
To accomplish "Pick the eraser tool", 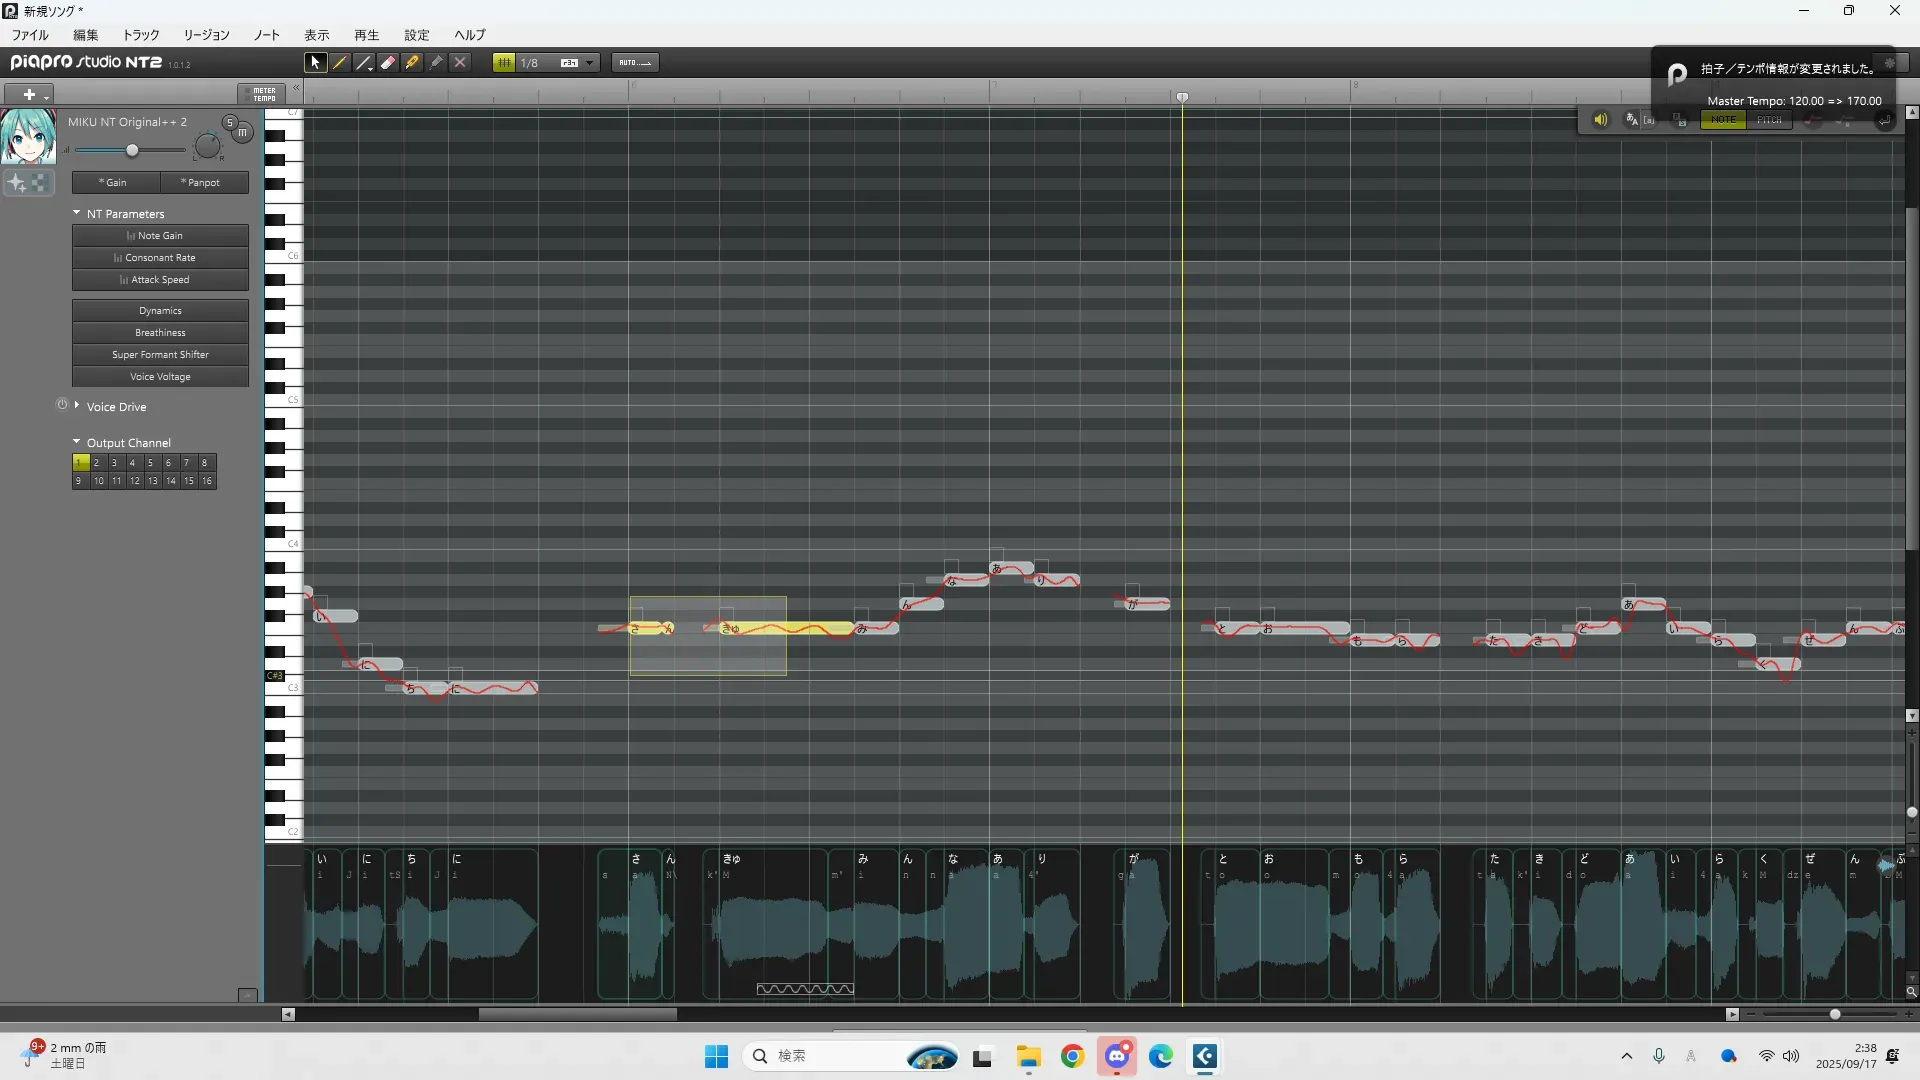I will (x=388, y=62).
